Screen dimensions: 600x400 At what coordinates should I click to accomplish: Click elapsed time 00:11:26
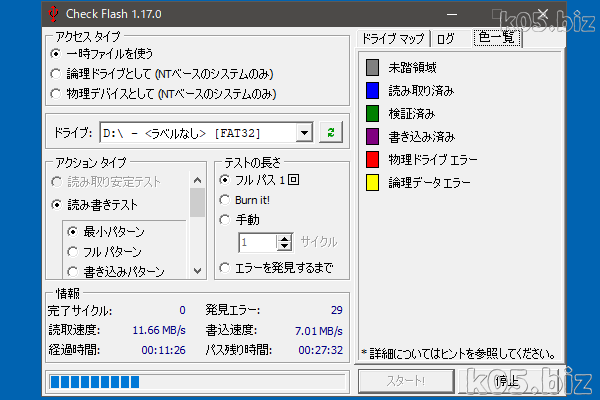coord(163,350)
